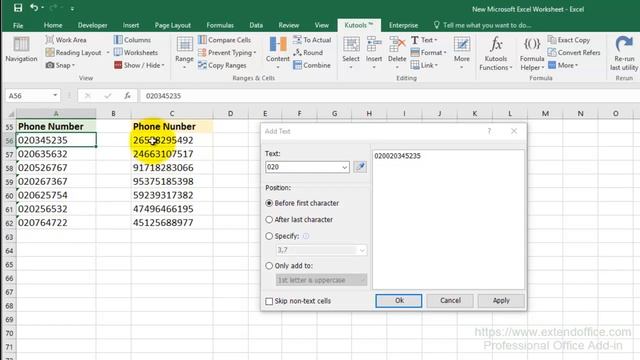Save the workbook

point(18,8)
